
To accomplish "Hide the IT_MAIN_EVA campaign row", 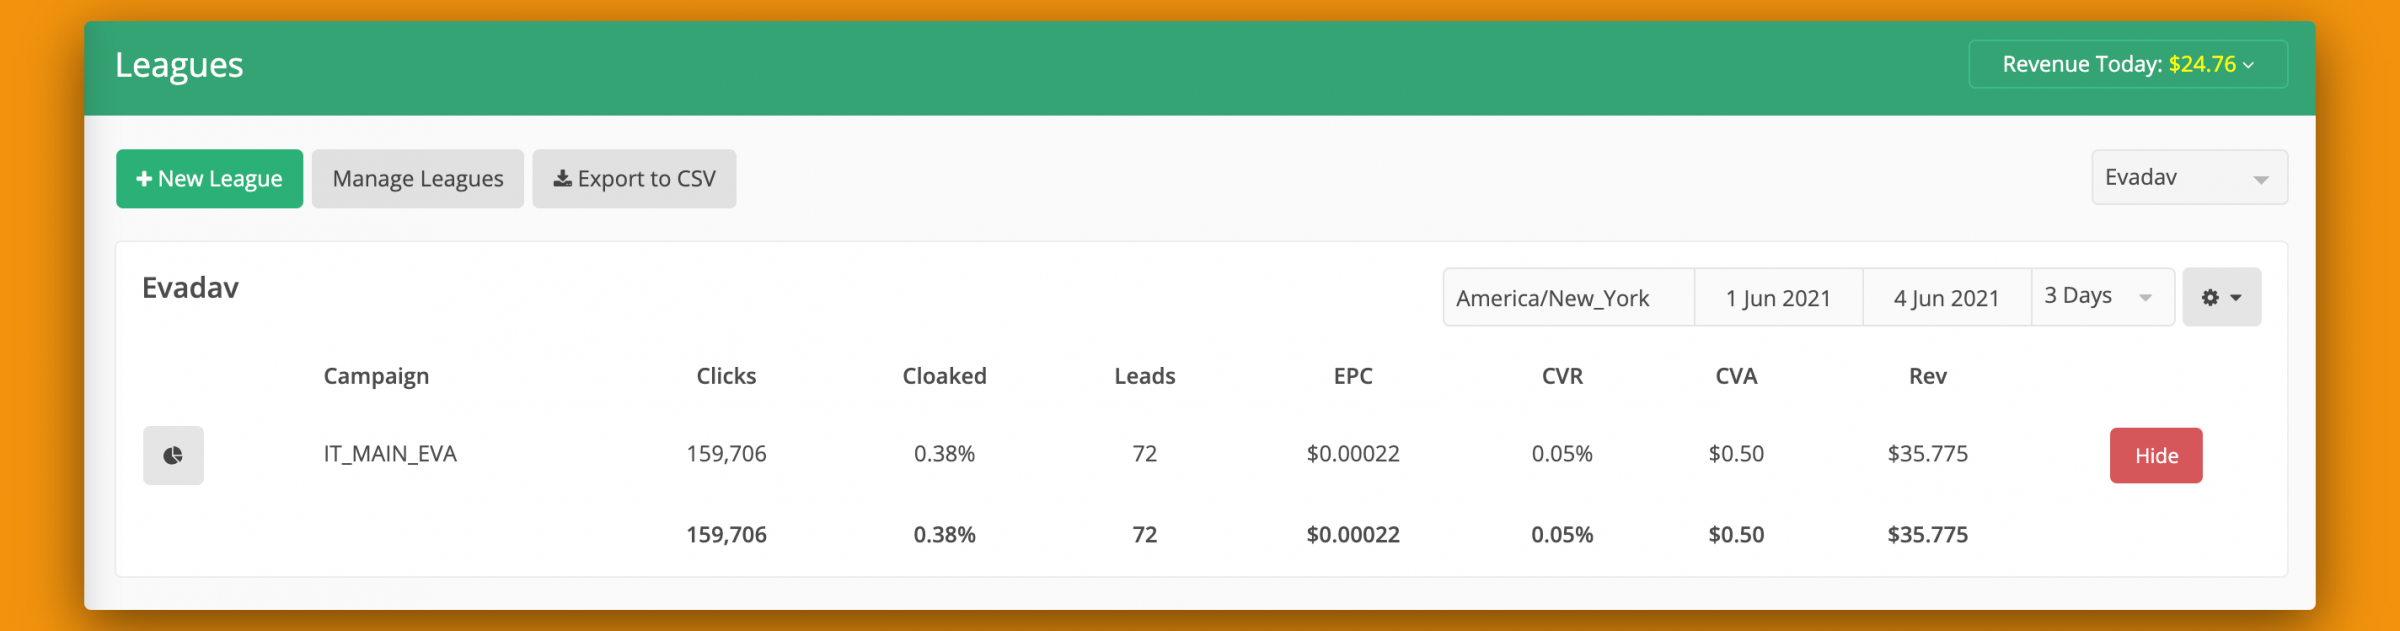I will pos(2156,456).
